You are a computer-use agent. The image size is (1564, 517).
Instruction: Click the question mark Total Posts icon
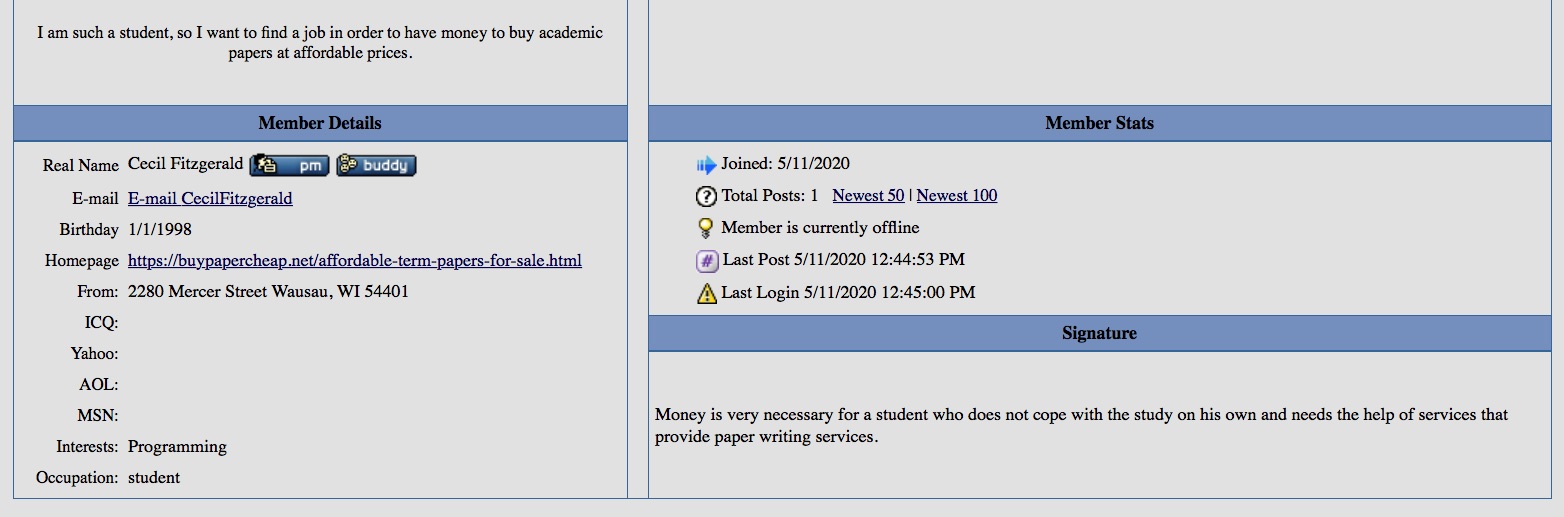click(x=706, y=196)
